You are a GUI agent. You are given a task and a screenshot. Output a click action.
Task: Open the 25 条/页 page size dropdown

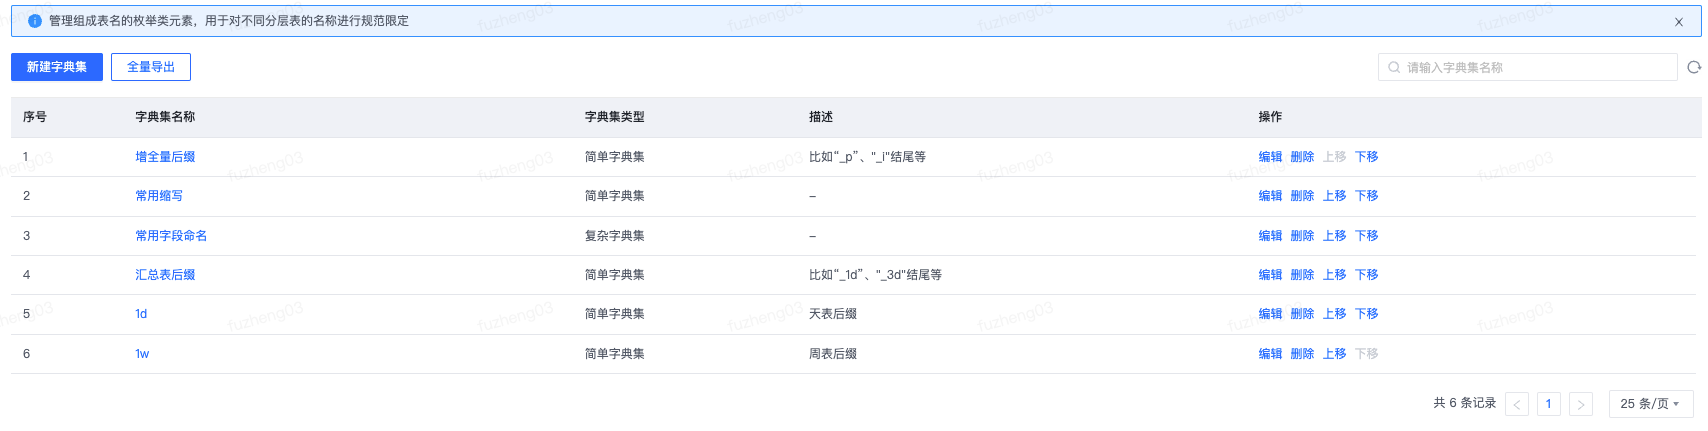tap(1651, 404)
